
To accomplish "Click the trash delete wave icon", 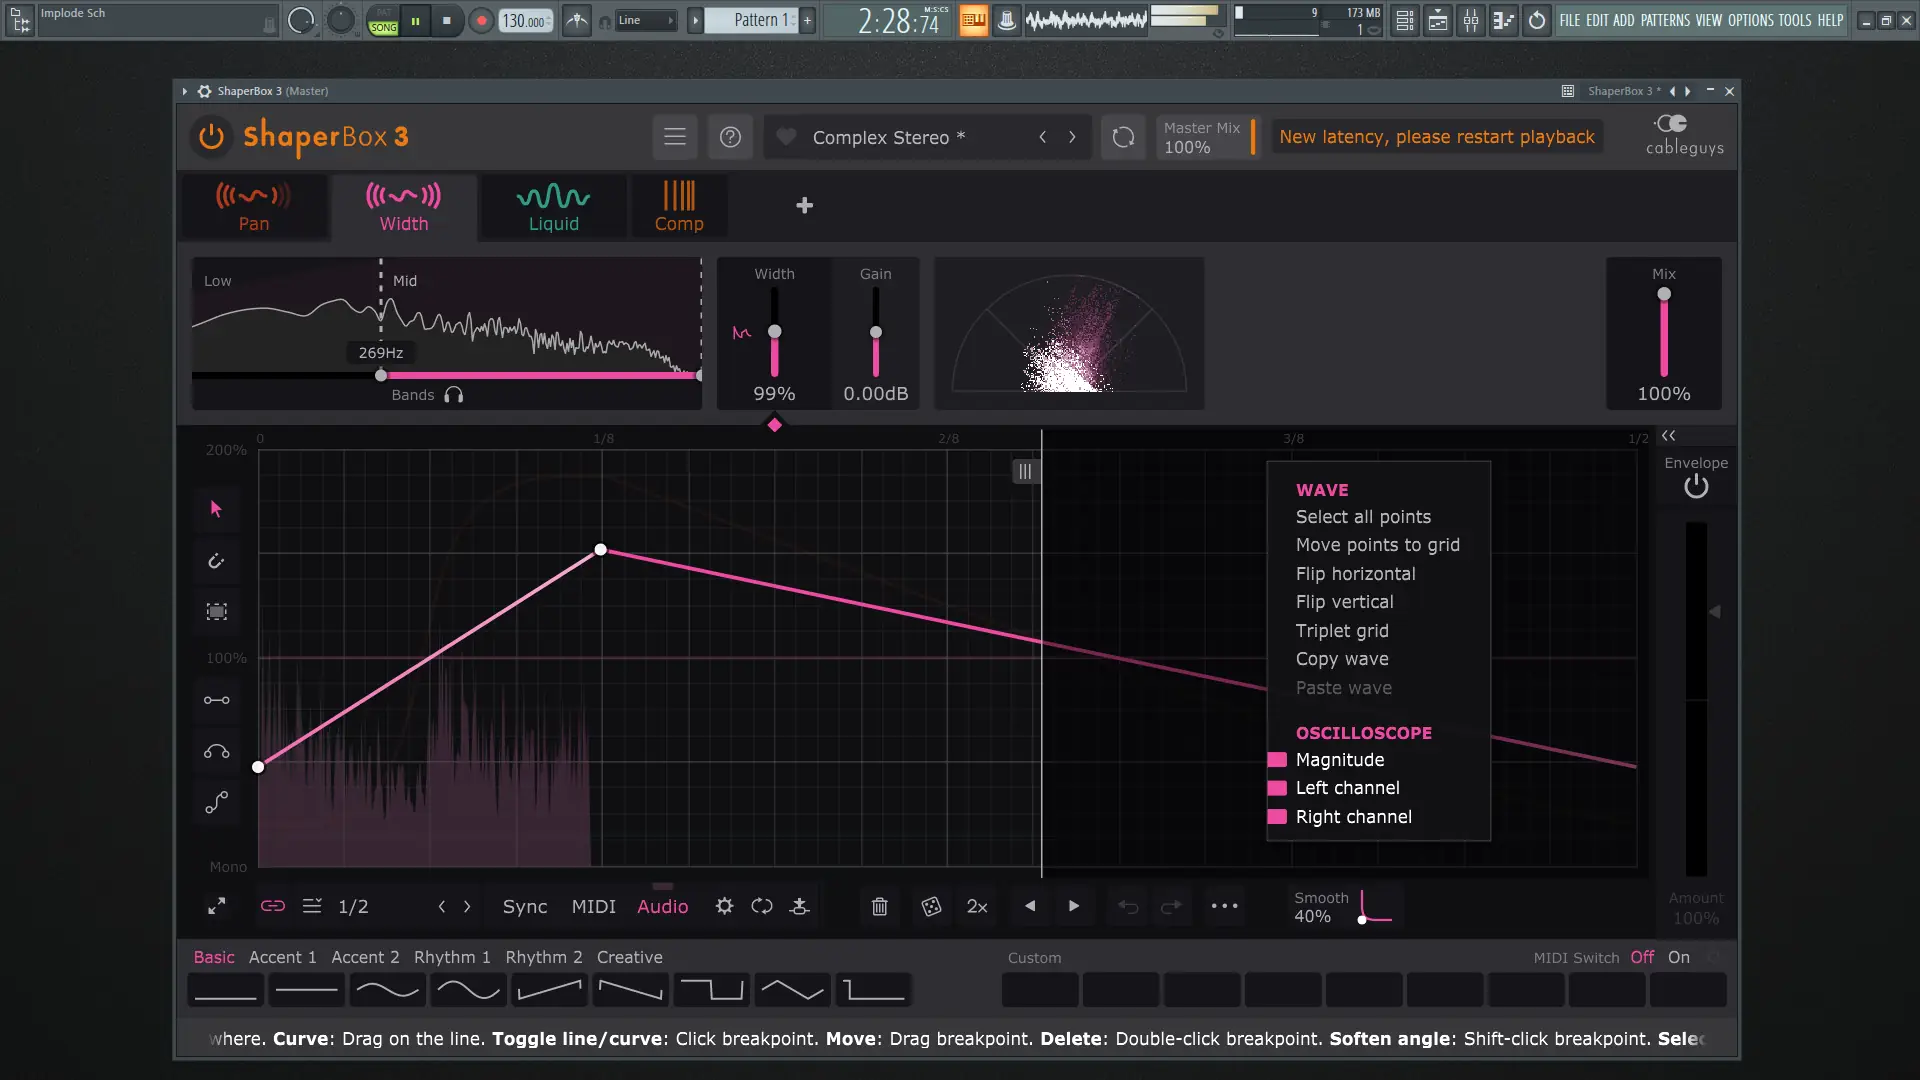I will [879, 906].
